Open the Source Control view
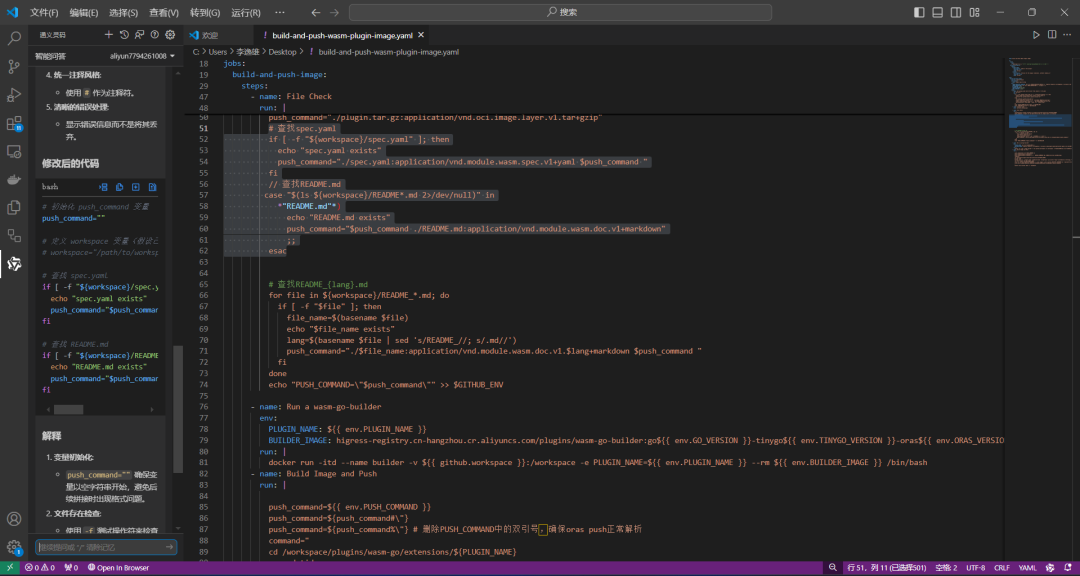The image size is (1080, 576). tap(14, 66)
